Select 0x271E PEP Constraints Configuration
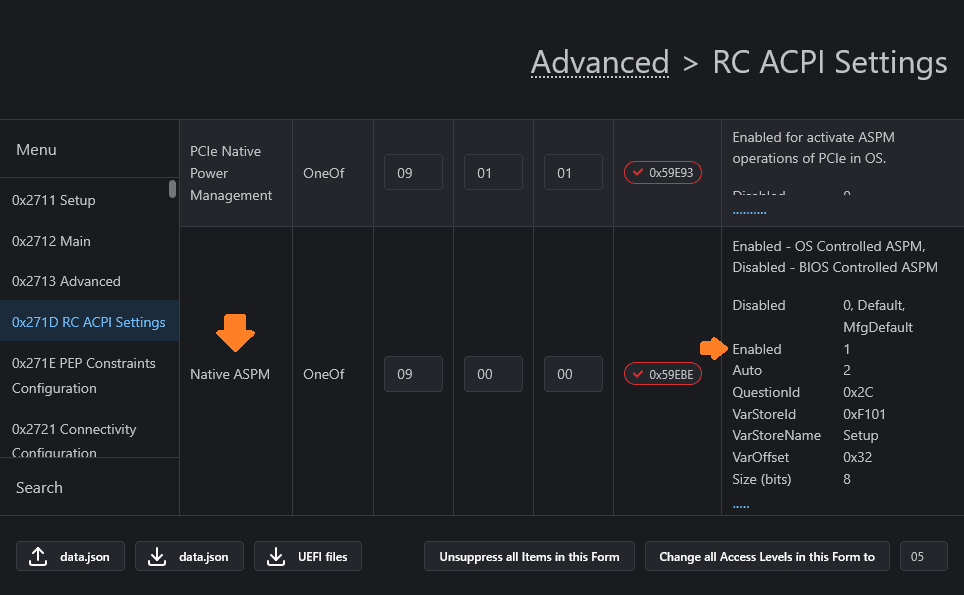The height and width of the screenshot is (595, 964). pos(84,375)
